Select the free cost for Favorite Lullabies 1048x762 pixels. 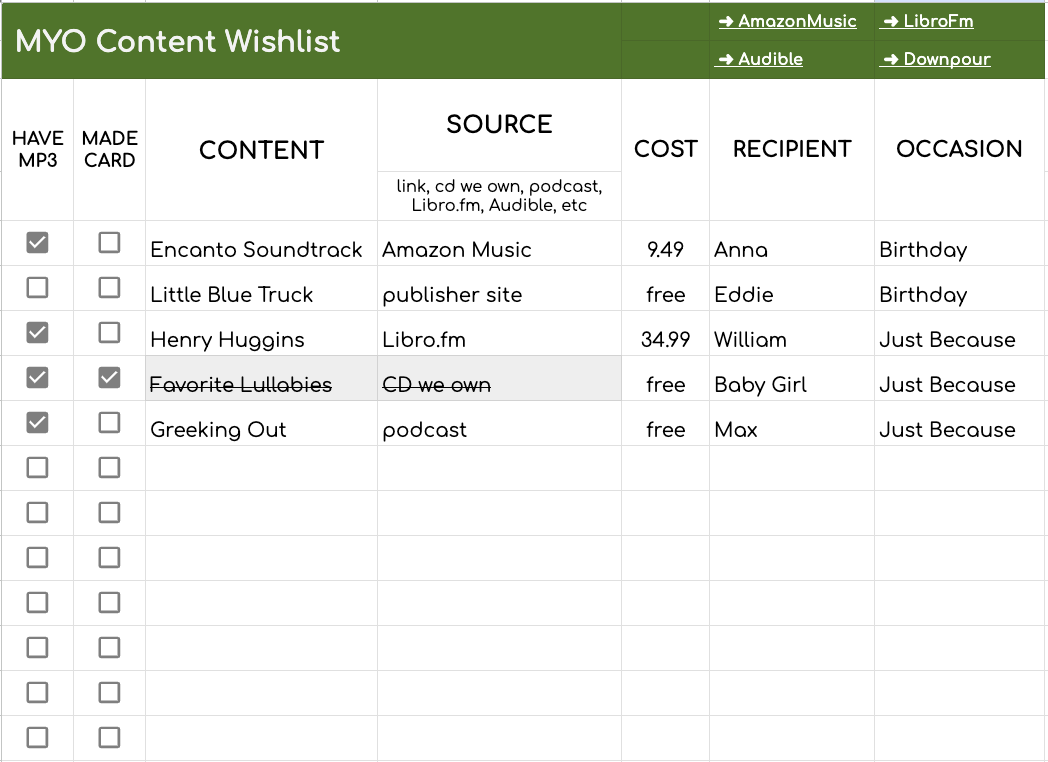click(x=666, y=378)
